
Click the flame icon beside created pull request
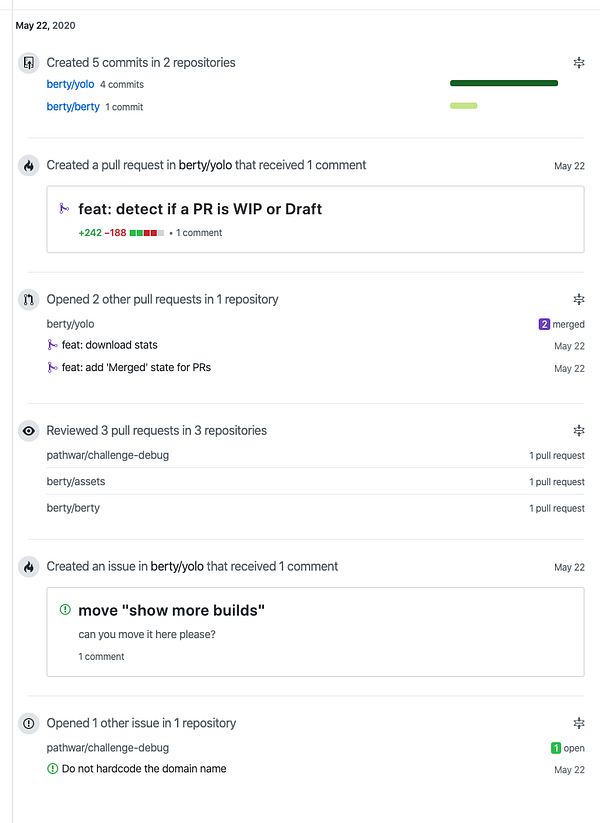[x=29, y=166]
